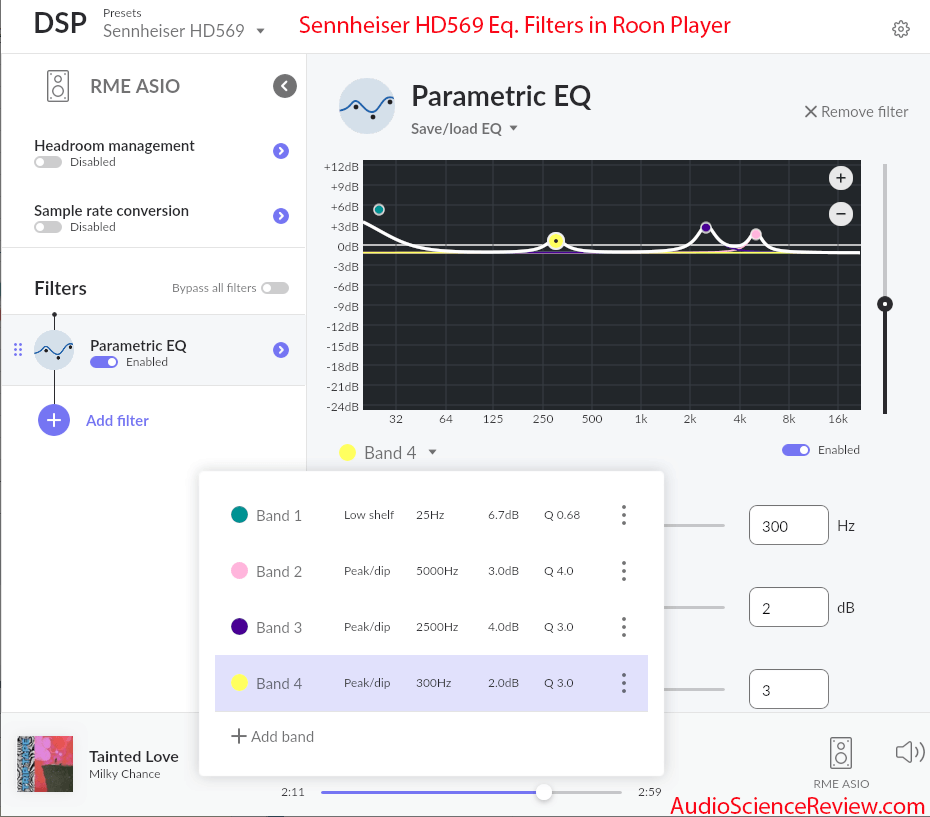Image resolution: width=930 pixels, height=817 pixels.
Task: Click purple Band 3 color dot in list
Action: (239, 627)
